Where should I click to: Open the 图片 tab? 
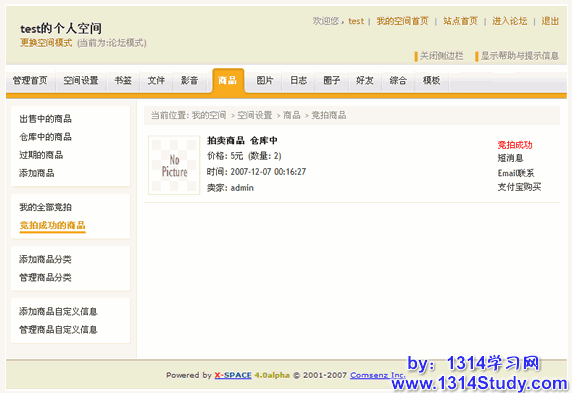(x=265, y=81)
